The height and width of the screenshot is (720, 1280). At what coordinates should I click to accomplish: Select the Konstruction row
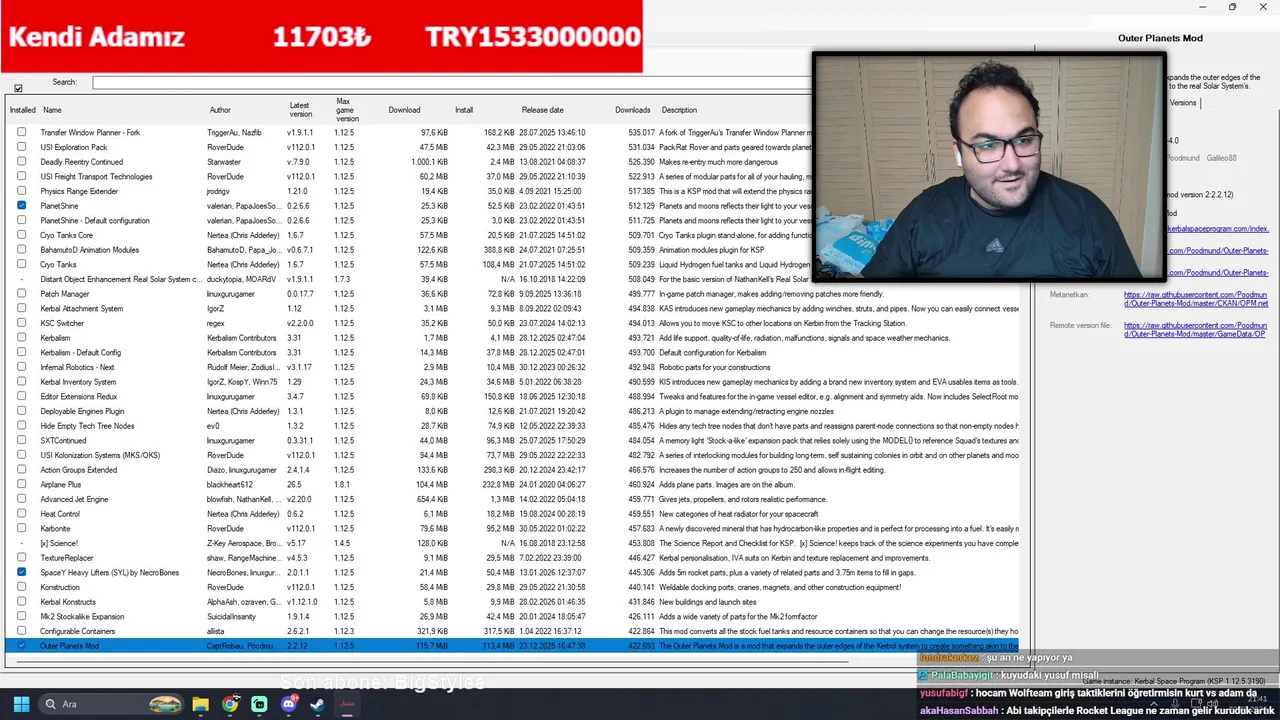click(x=514, y=587)
